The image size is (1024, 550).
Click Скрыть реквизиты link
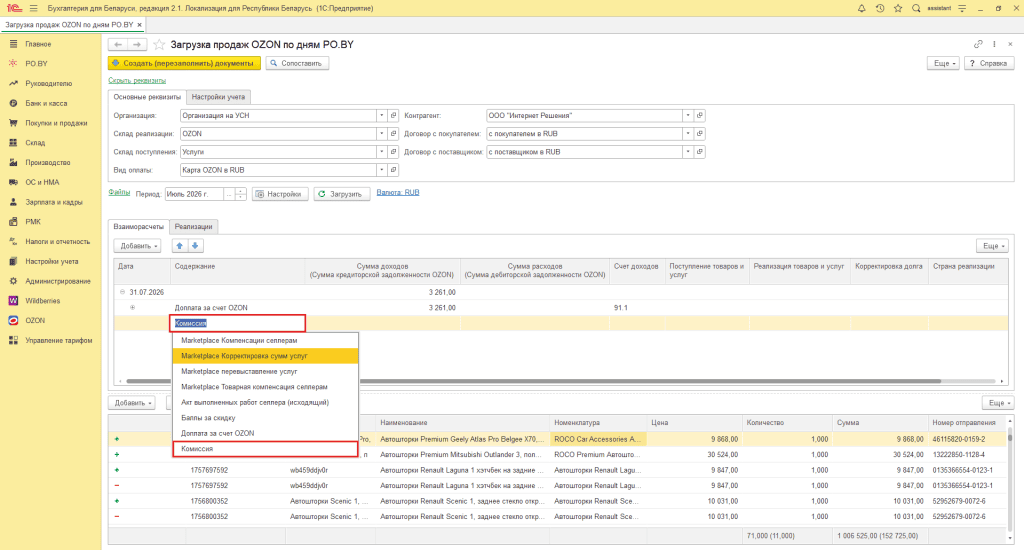137,80
